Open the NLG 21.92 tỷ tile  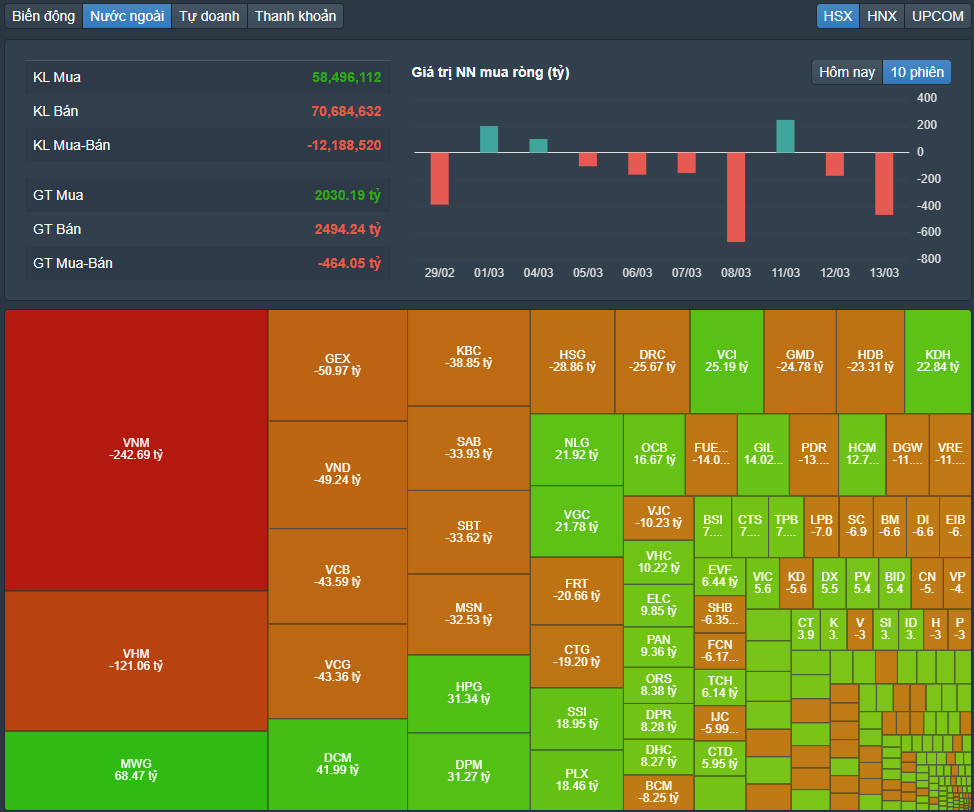pos(576,450)
